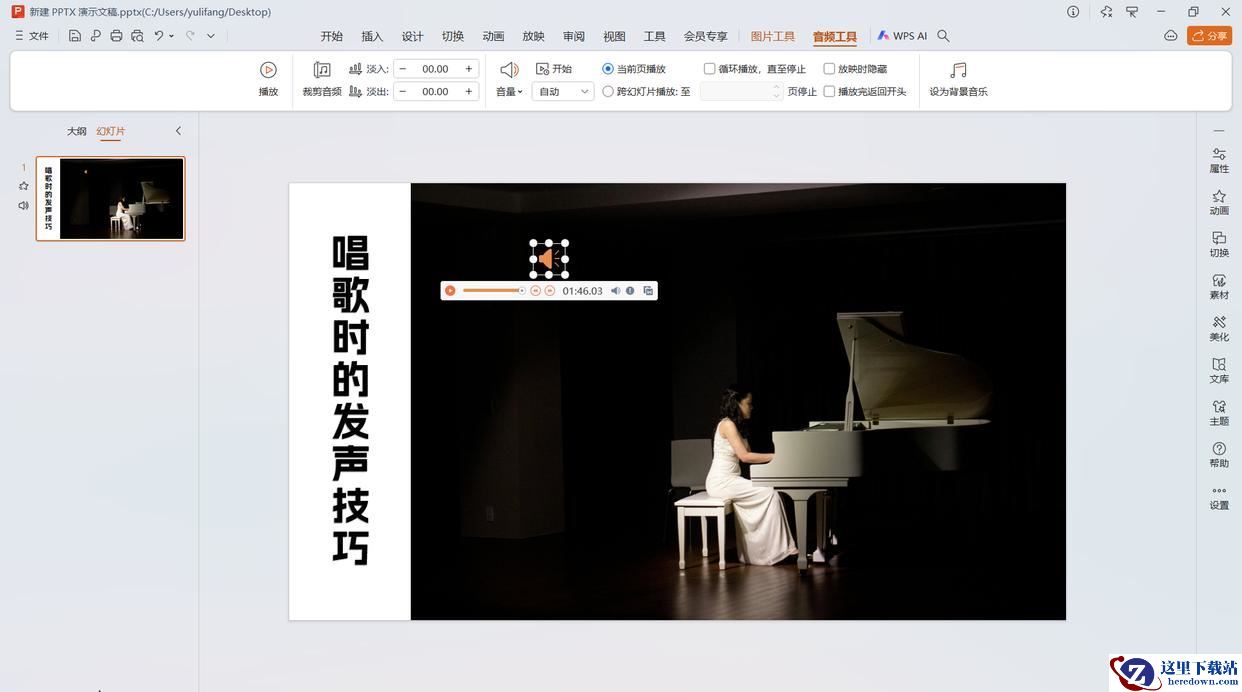Click the mute speaker icon in audio player bar
This screenshot has height=692, width=1242.
point(615,291)
